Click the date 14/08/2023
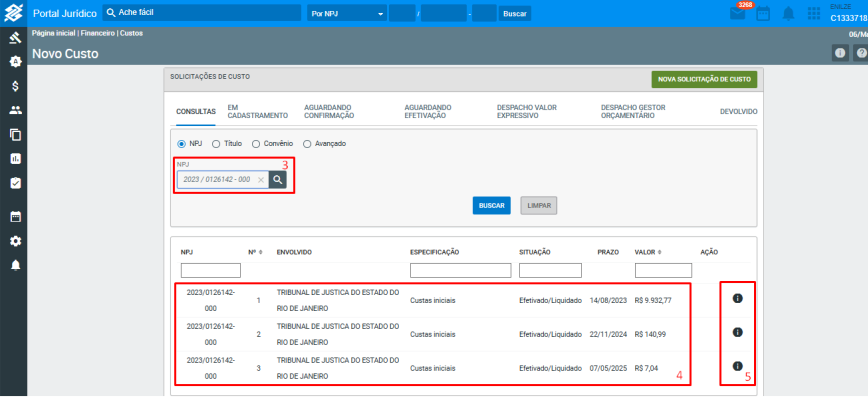Viewport: 868px width, 397px height. (608, 301)
